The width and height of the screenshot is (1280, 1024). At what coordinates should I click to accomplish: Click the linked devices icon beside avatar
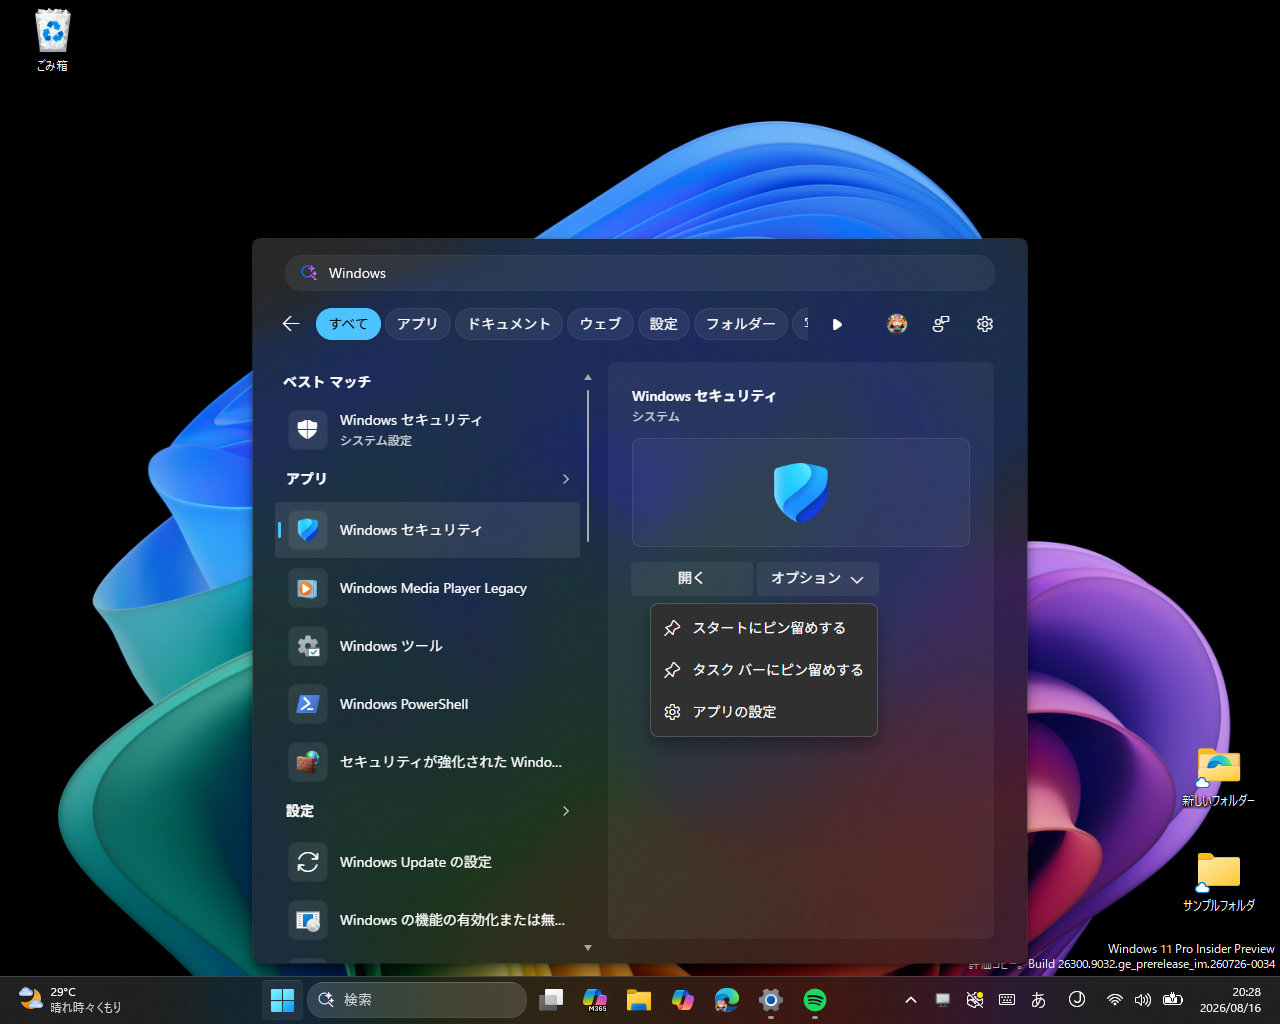click(941, 324)
